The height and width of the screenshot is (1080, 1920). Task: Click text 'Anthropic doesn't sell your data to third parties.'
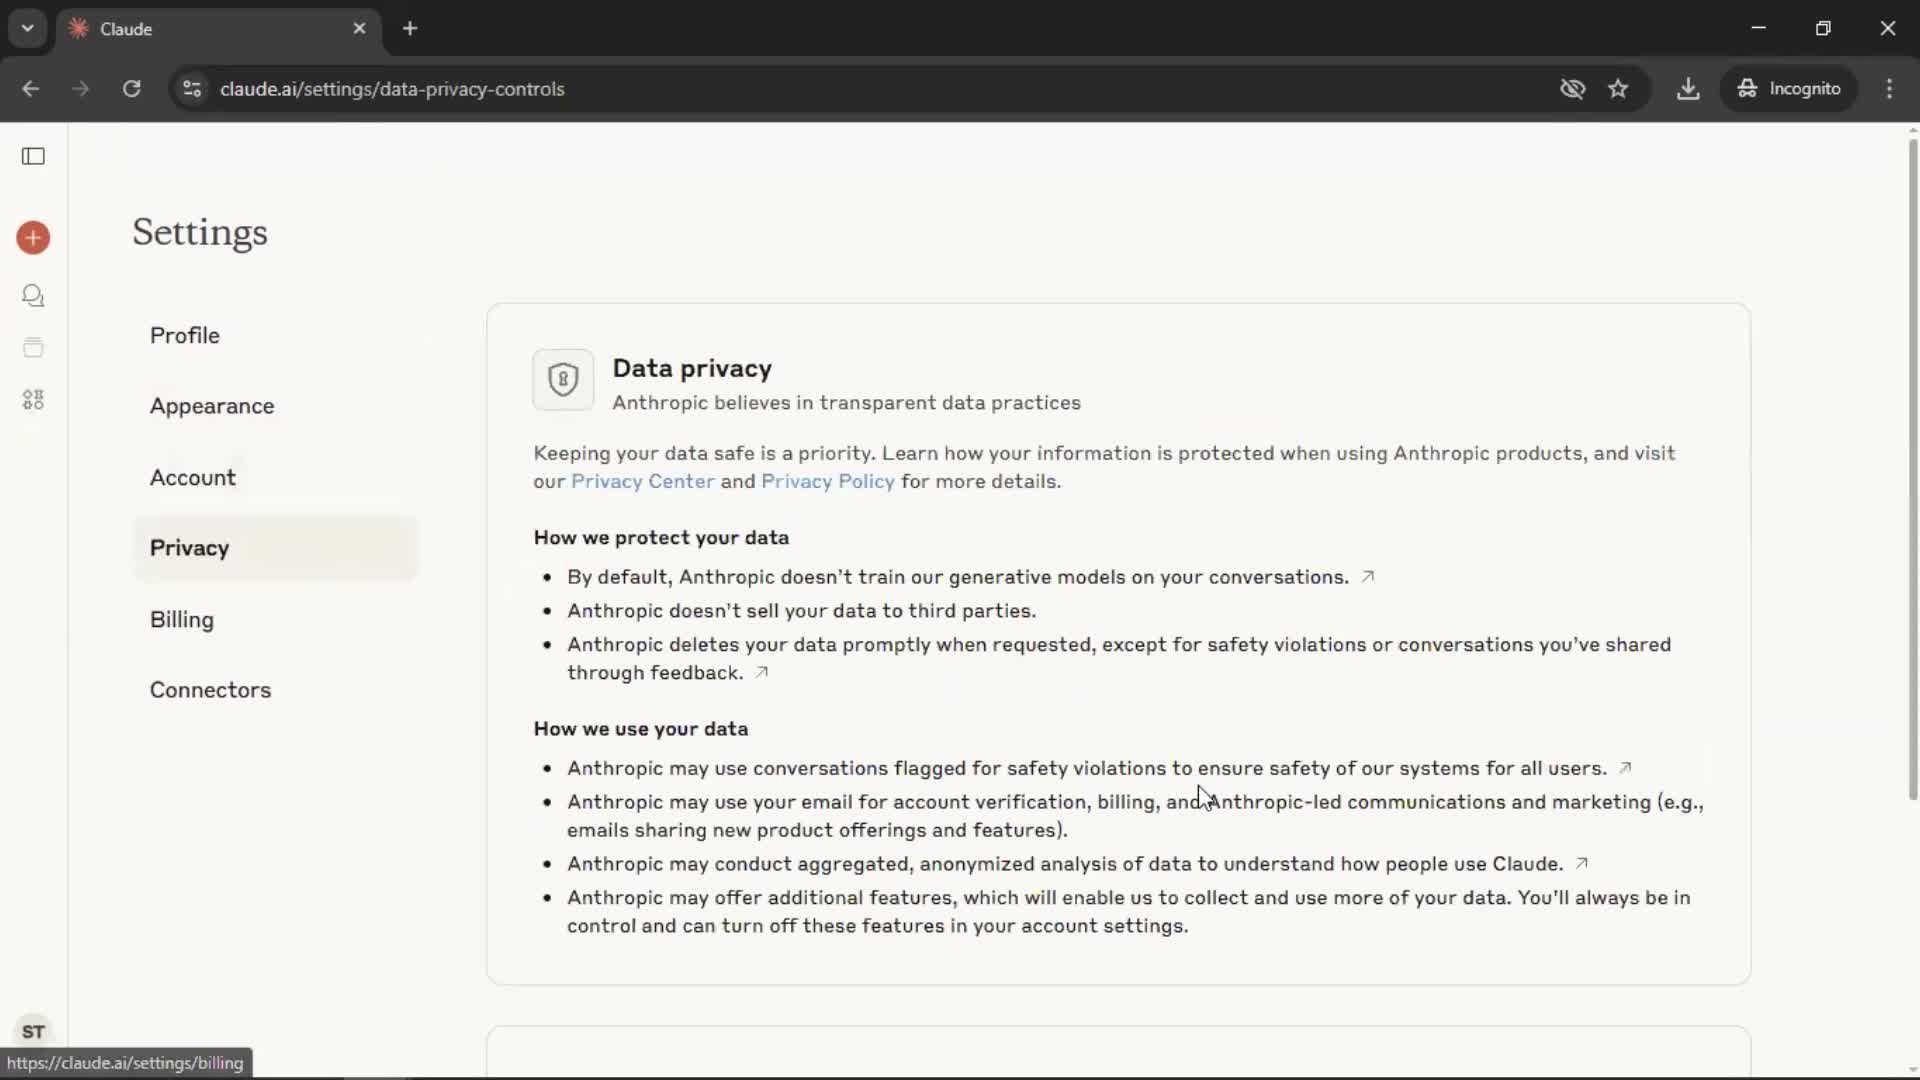point(802,611)
